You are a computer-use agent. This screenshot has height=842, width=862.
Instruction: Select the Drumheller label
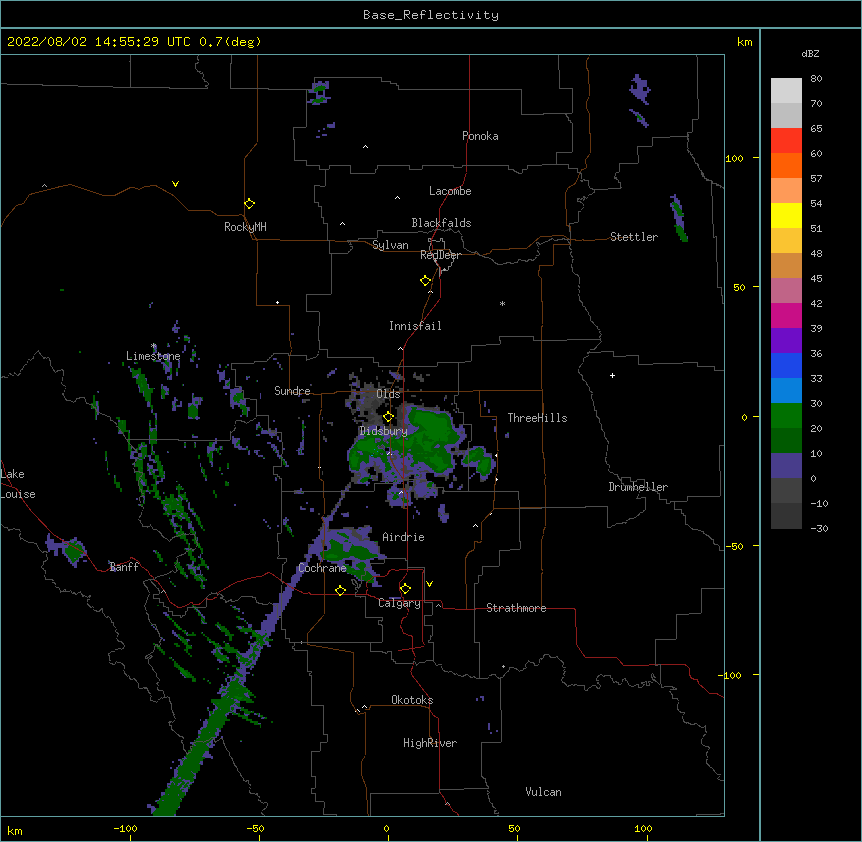(x=638, y=487)
